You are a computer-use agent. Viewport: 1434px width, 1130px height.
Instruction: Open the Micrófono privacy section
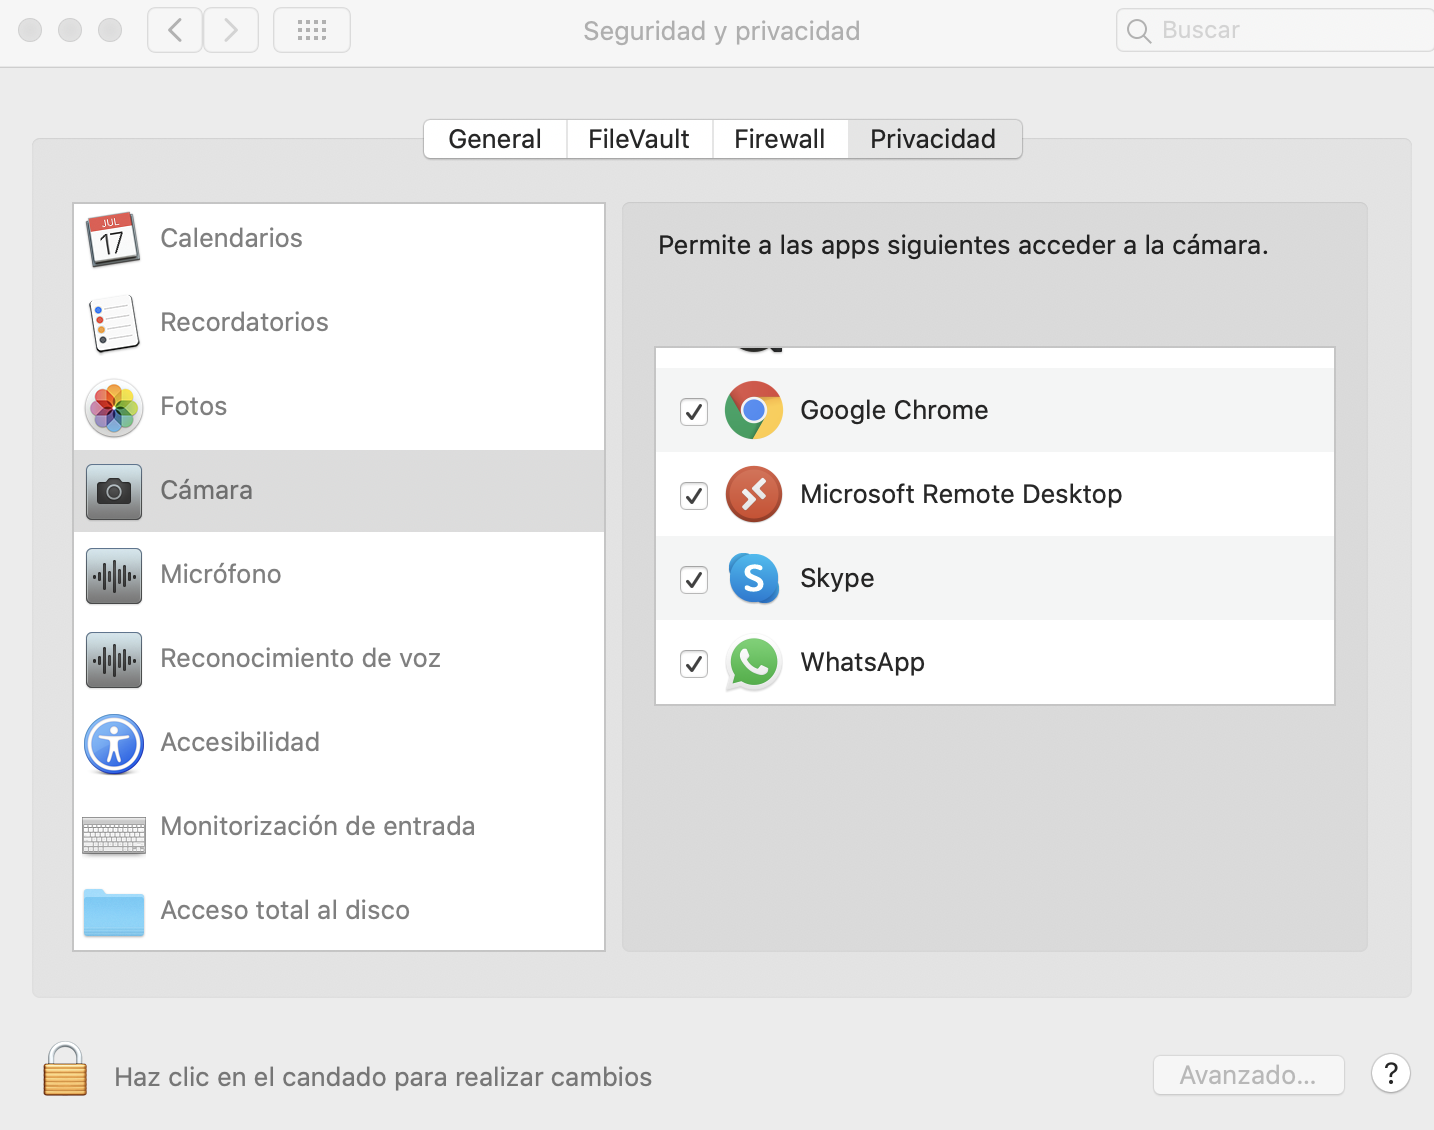click(x=221, y=575)
